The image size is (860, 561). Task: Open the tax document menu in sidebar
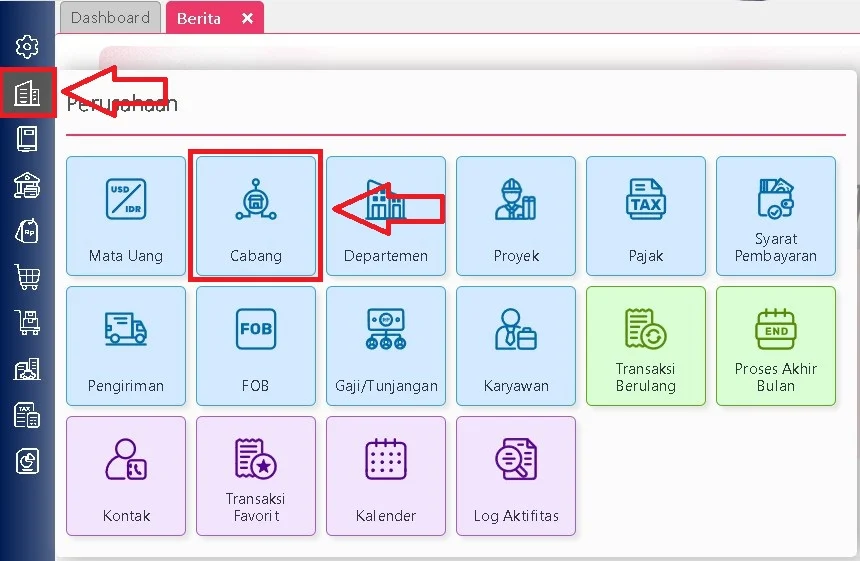(x=27, y=415)
